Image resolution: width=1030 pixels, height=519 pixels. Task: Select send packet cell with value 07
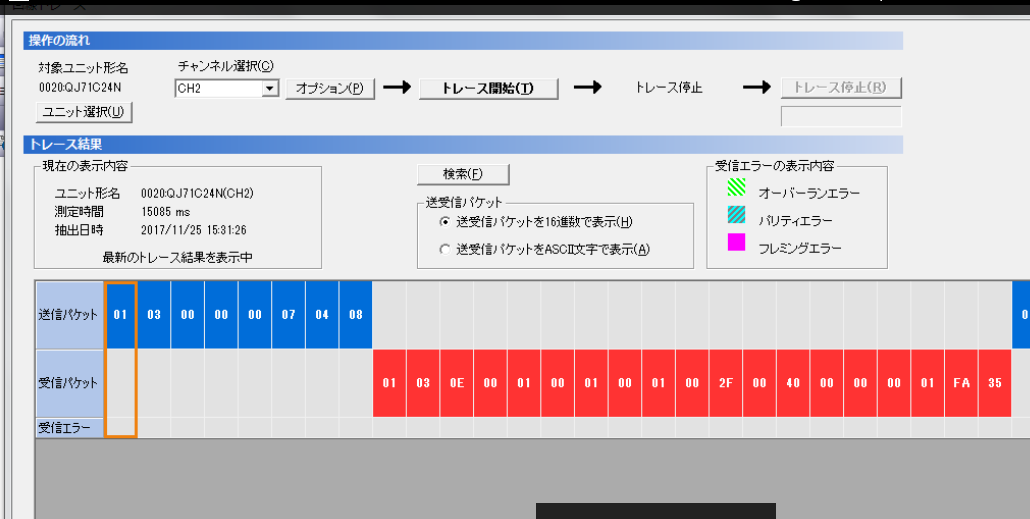coord(289,315)
